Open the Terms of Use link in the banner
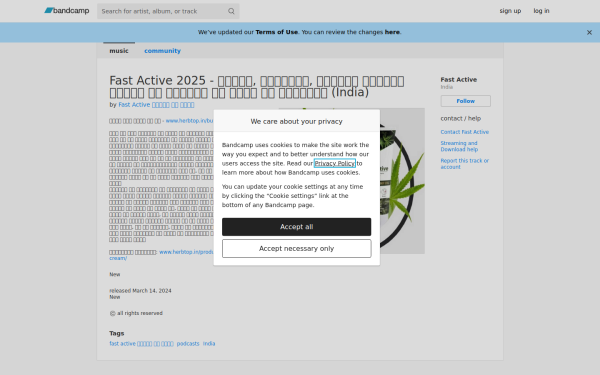Image resolution: width=600 pixels, height=375 pixels. (276, 32)
